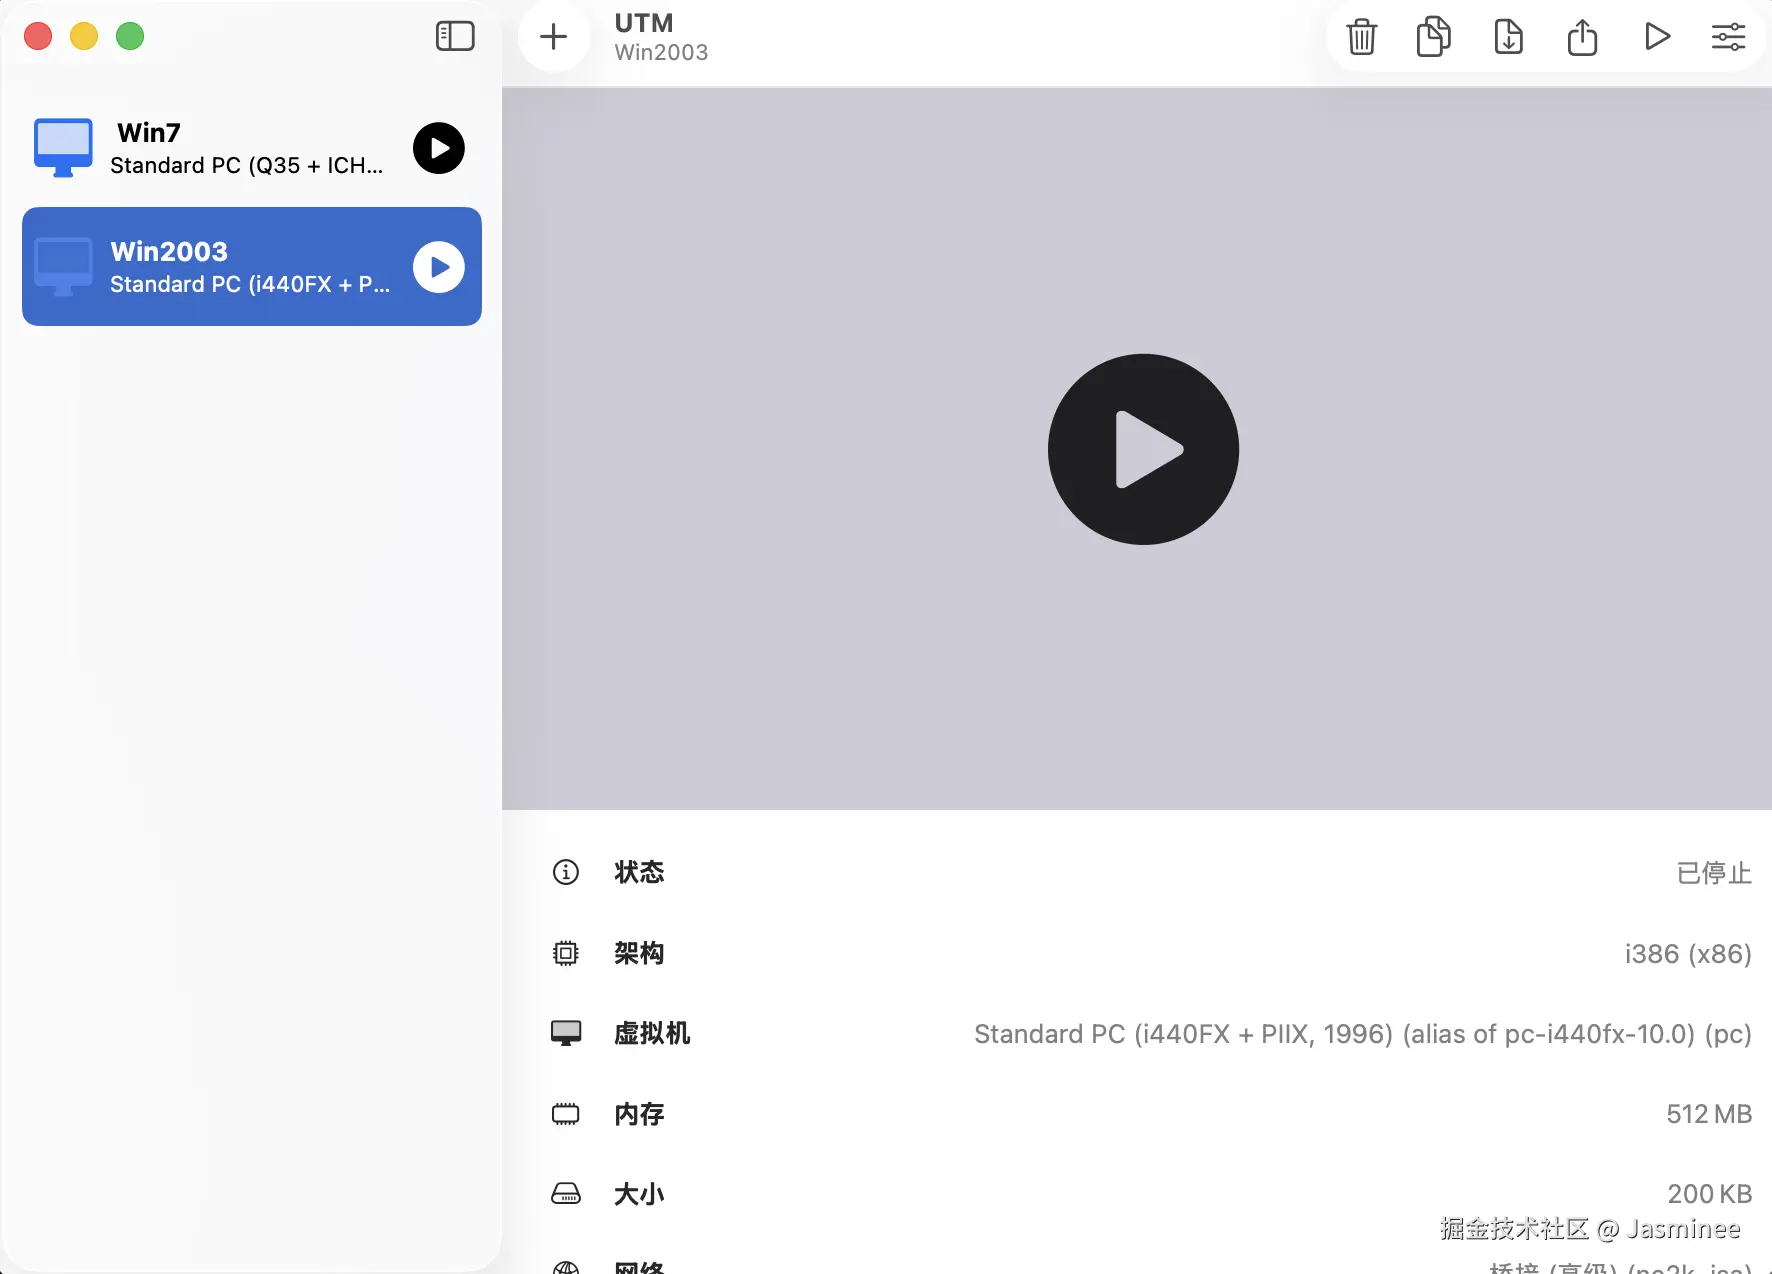
Task: Click the CPU chip icon beside 架构
Action: [x=566, y=953]
